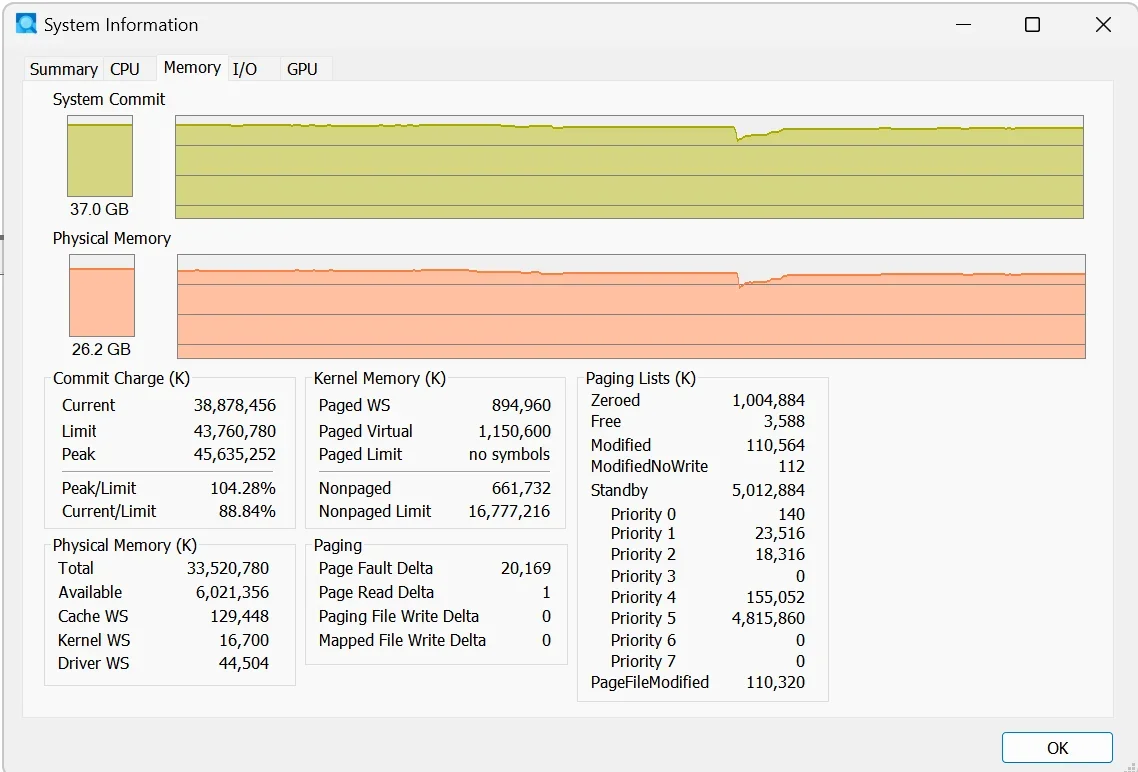Switch to the GPU tab
Image resolution: width=1138 pixels, height=772 pixels.
[302, 69]
